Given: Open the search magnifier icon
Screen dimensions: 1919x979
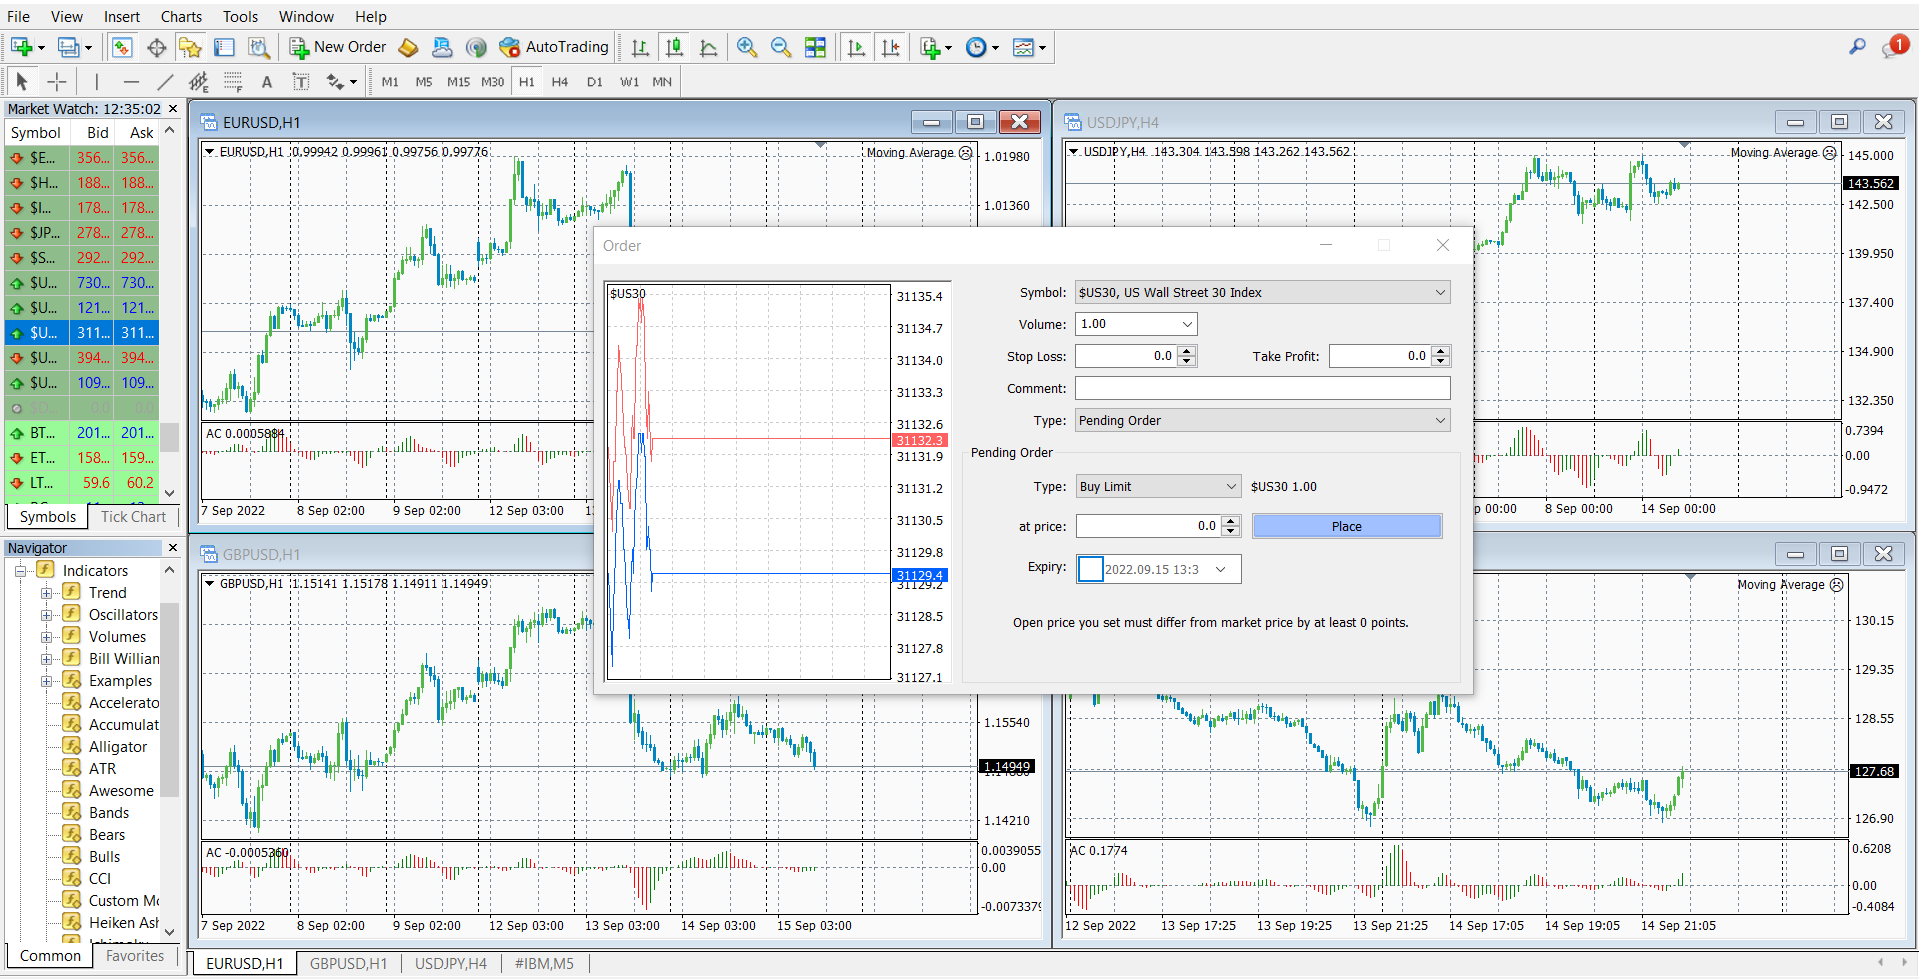Looking at the screenshot, I should point(1857,47).
